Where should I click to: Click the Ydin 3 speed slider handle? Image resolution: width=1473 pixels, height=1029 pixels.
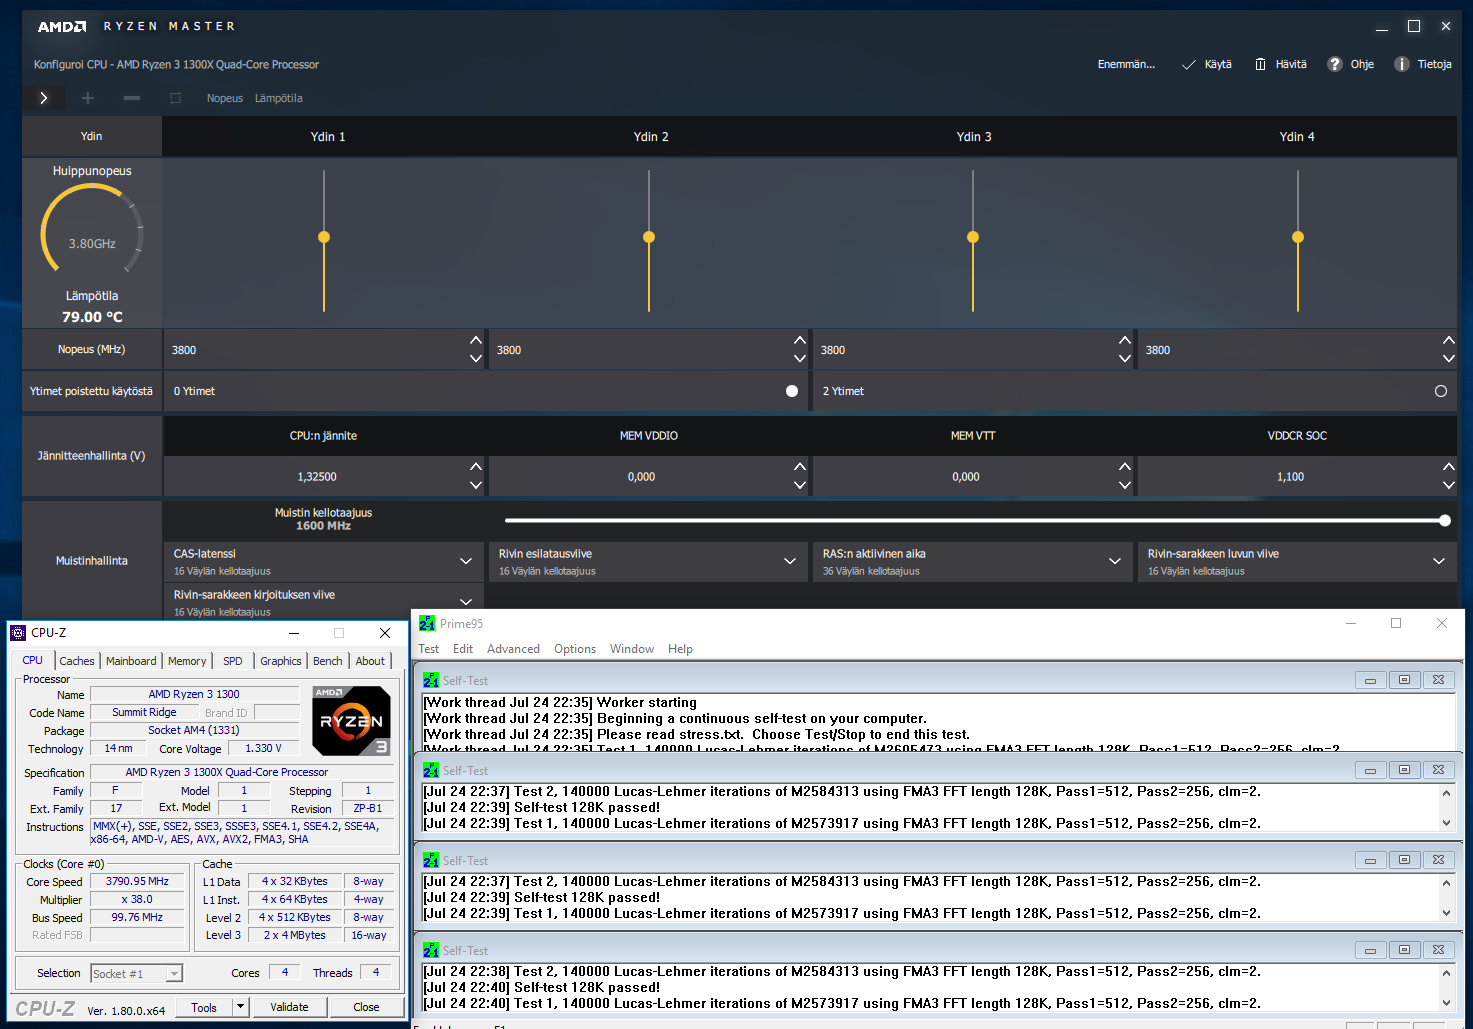(x=973, y=237)
